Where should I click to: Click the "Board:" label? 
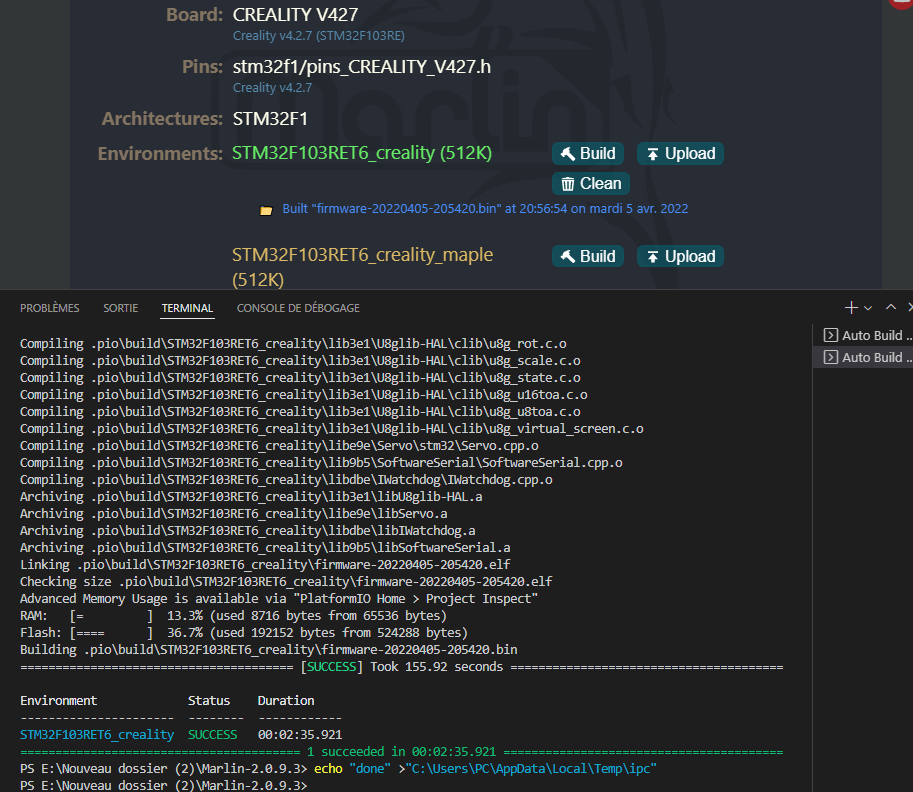pyautogui.click(x=194, y=15)
